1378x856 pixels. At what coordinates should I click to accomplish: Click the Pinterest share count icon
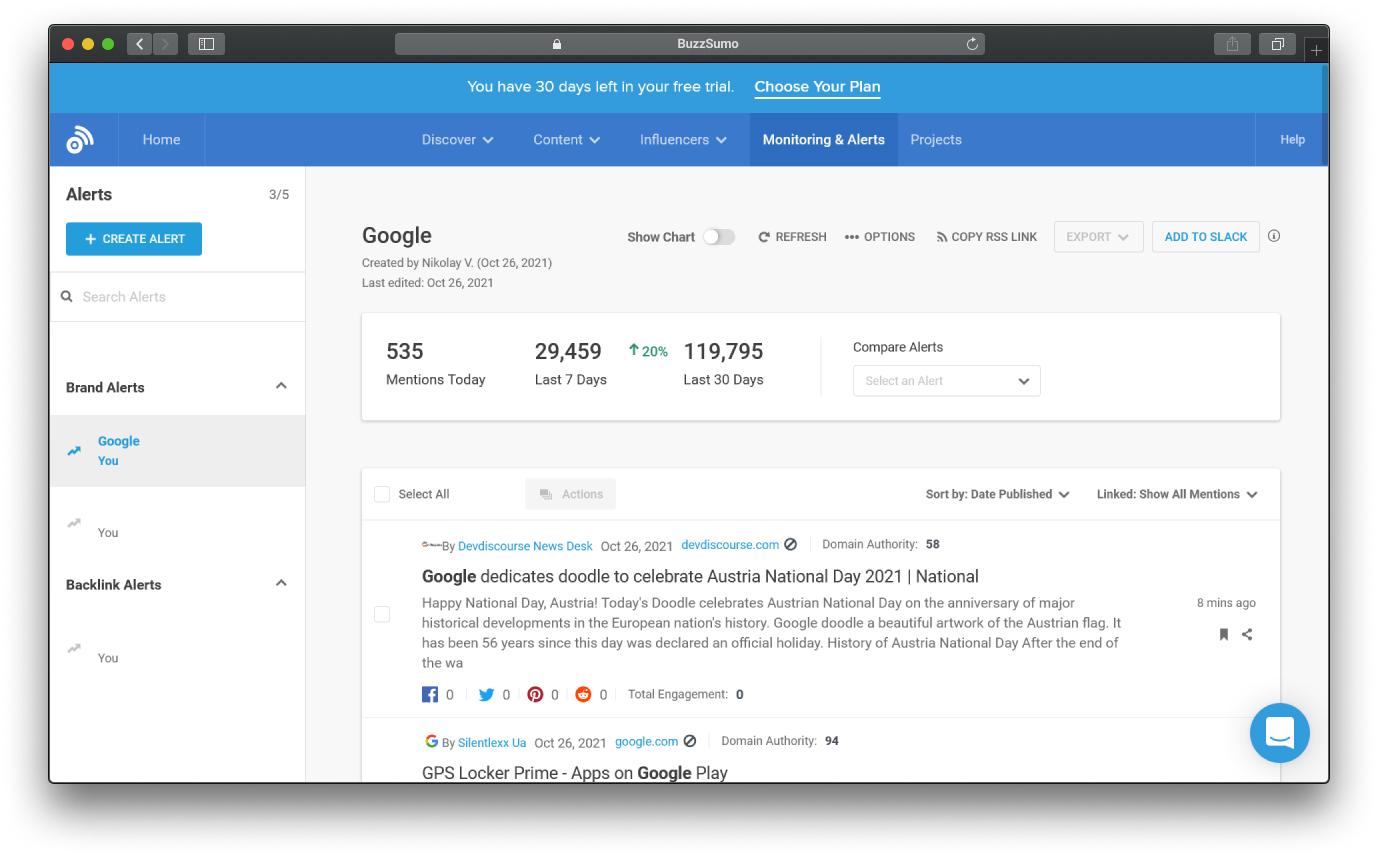(x=535, y=694)
